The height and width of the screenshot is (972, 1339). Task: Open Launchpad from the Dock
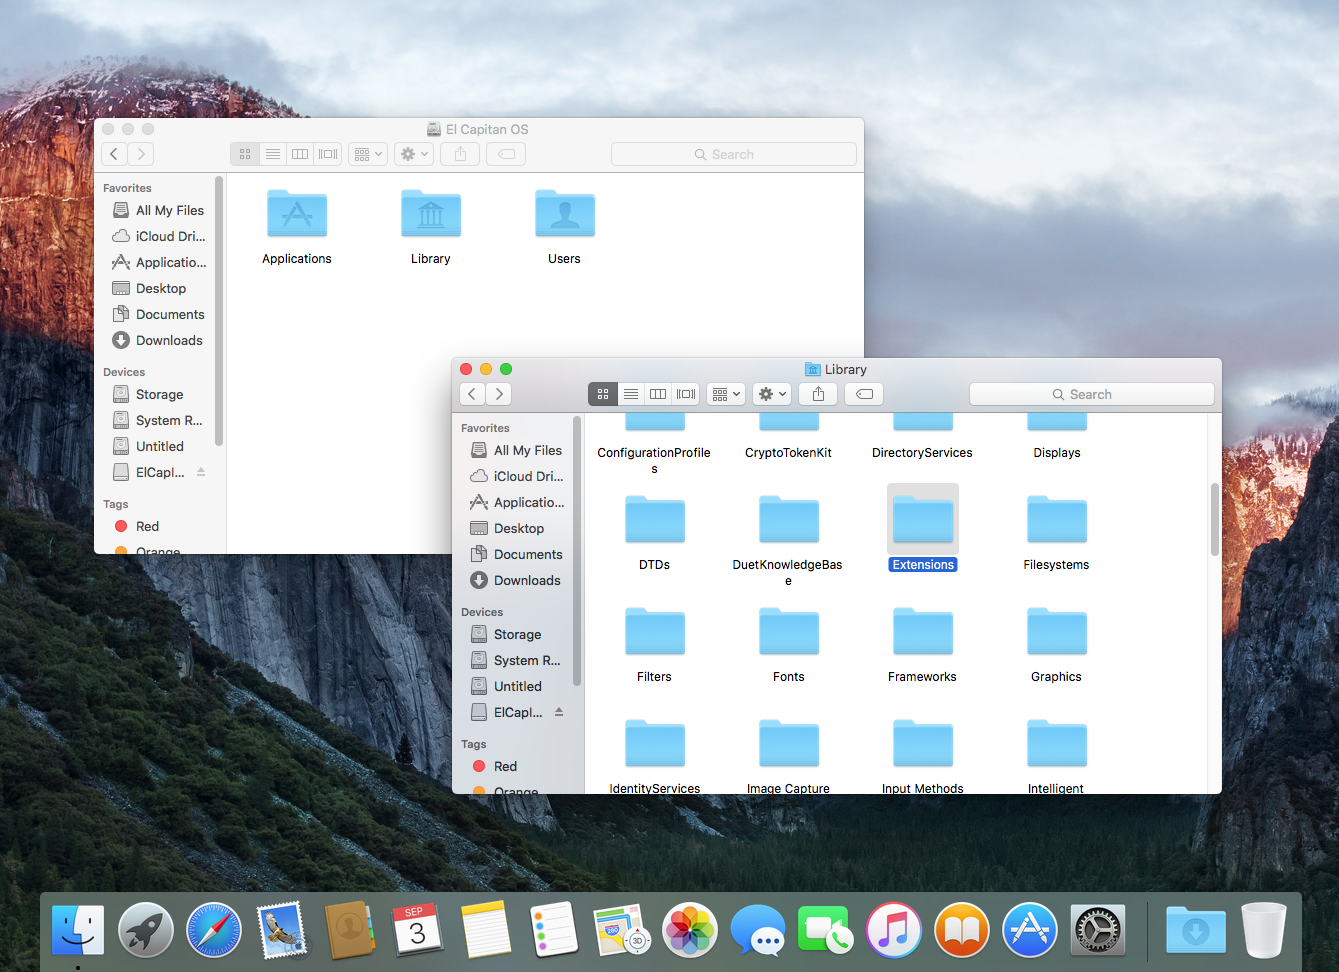coord(145,930)
